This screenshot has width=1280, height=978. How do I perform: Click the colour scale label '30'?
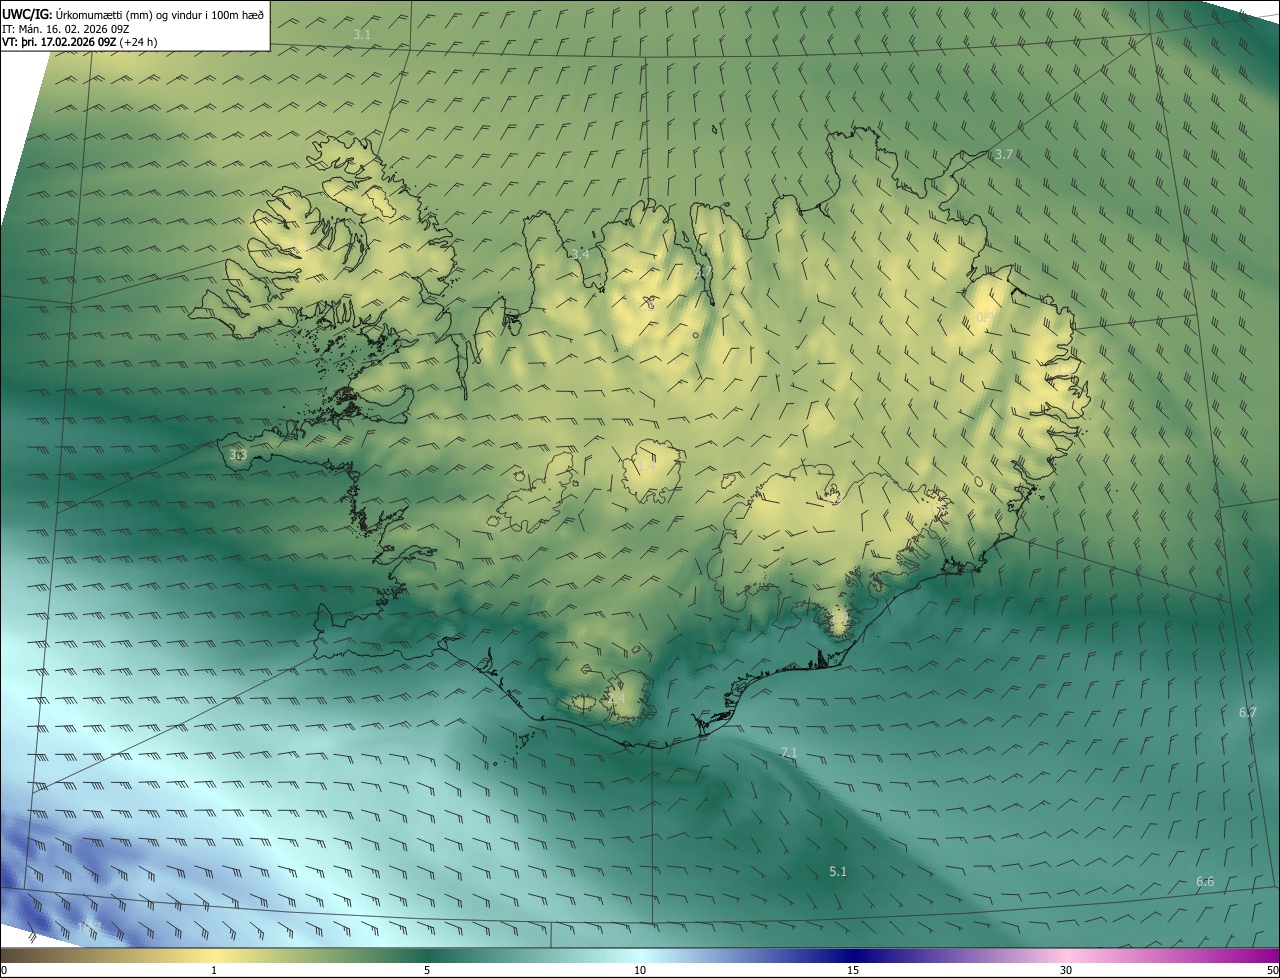(1066, 970)
